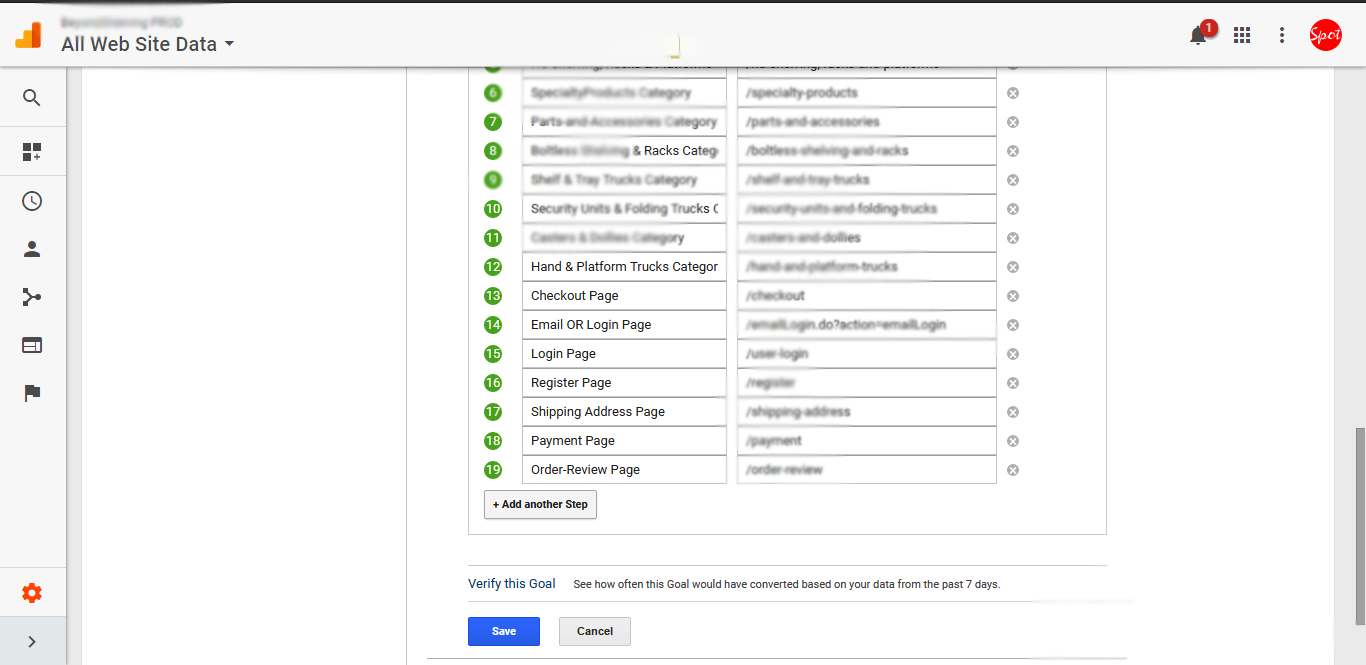
Task: Remove the Order-Review Page step
Action: (1012, 470)
